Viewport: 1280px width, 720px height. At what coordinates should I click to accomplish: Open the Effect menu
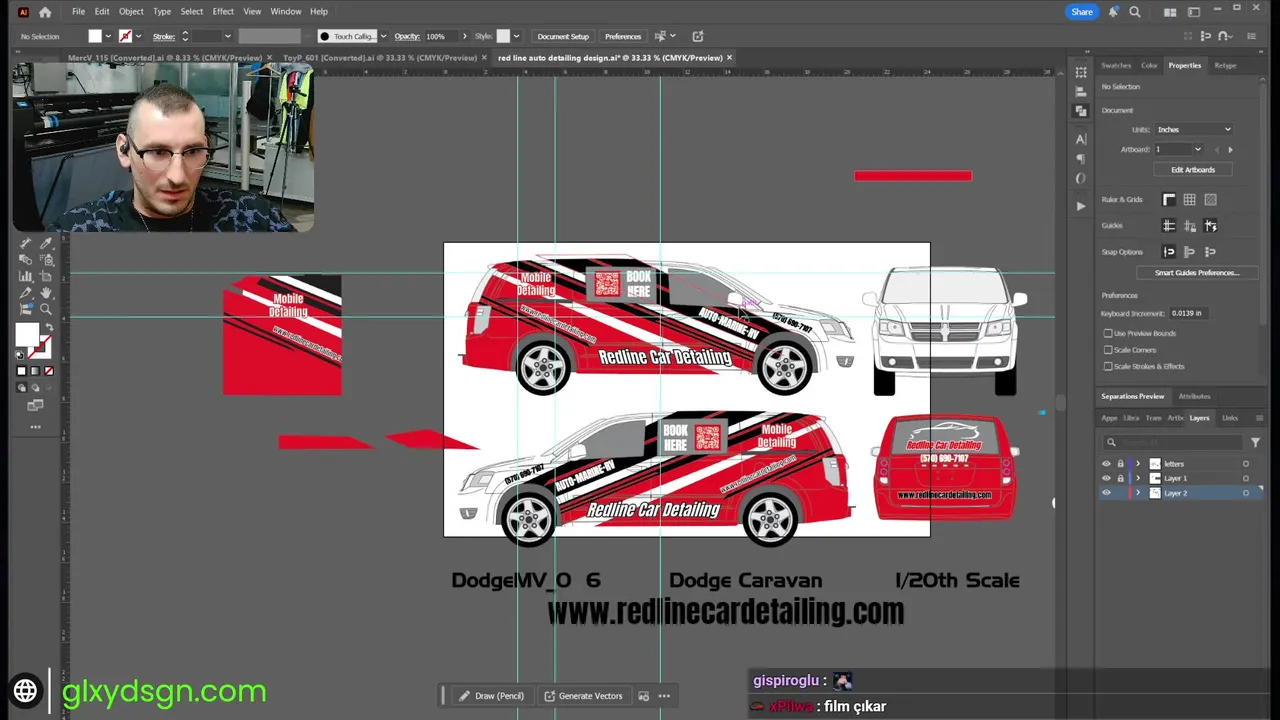tap(223, 12)
